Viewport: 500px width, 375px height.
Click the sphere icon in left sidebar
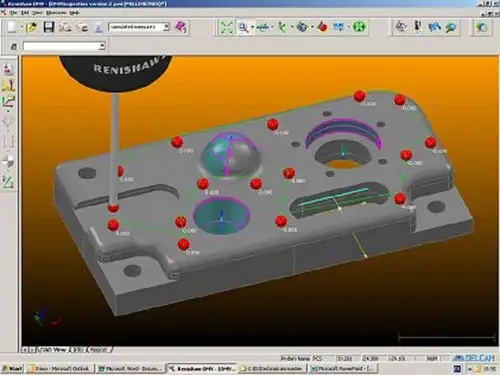[x=8, y=162]
